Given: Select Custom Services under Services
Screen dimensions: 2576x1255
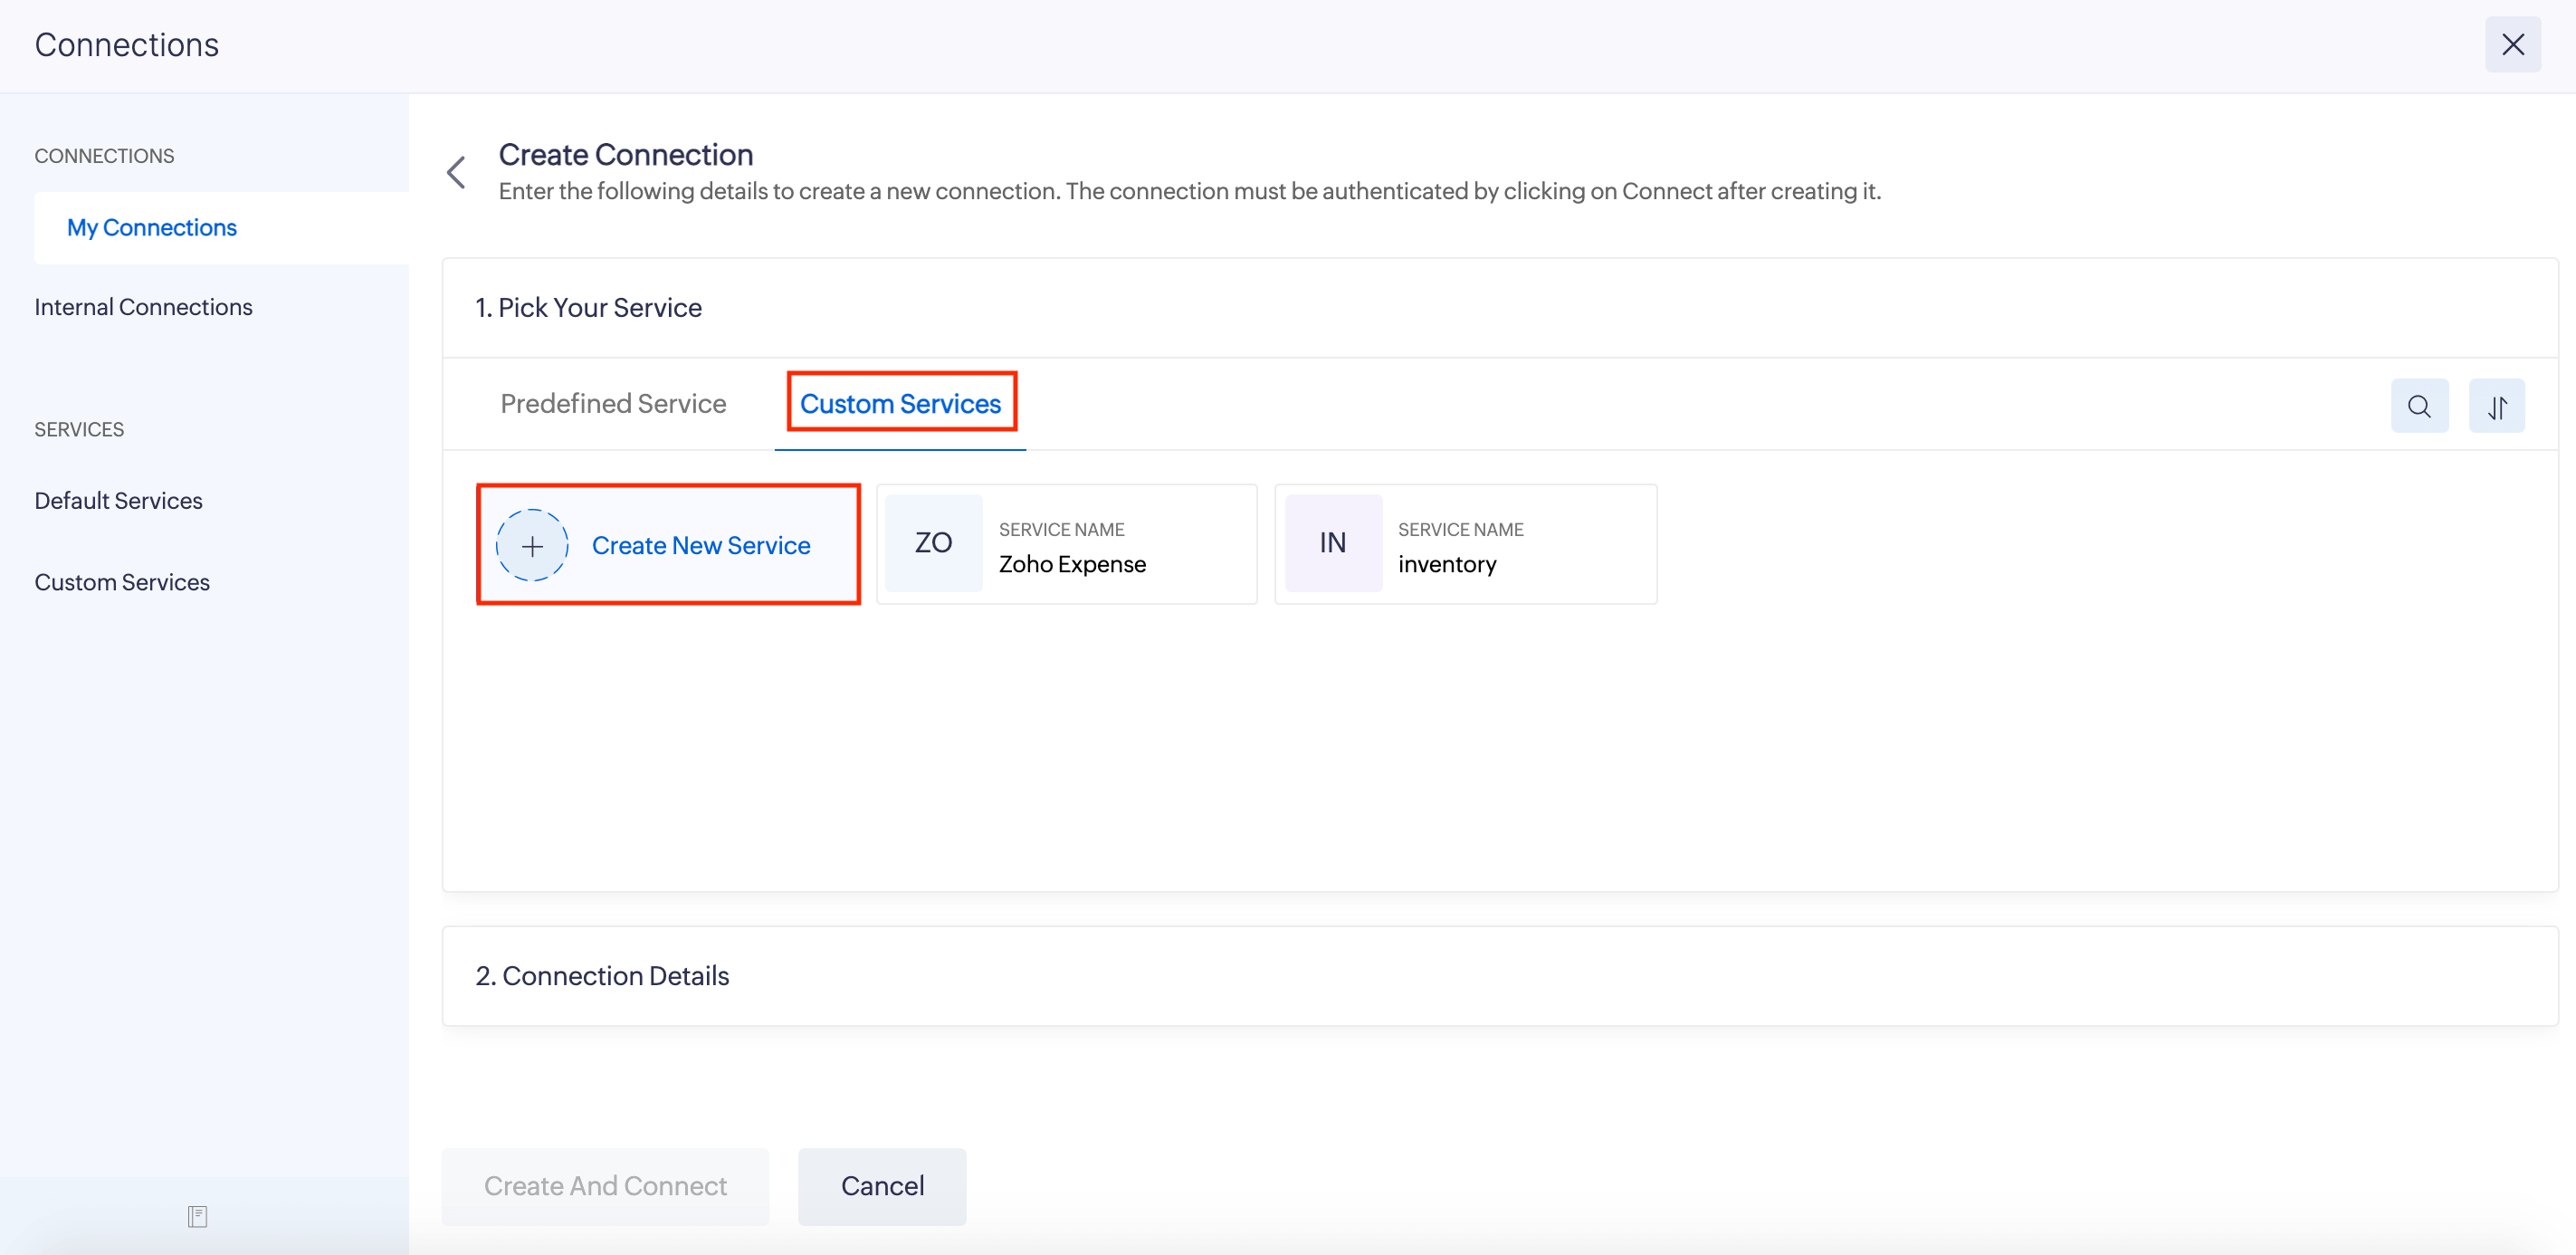Looking at the screenshot, I should pos(121,581).
